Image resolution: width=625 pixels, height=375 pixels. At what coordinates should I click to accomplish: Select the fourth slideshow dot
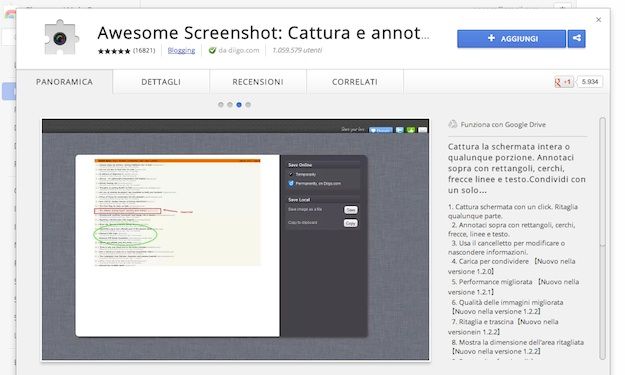click(248, 105)
